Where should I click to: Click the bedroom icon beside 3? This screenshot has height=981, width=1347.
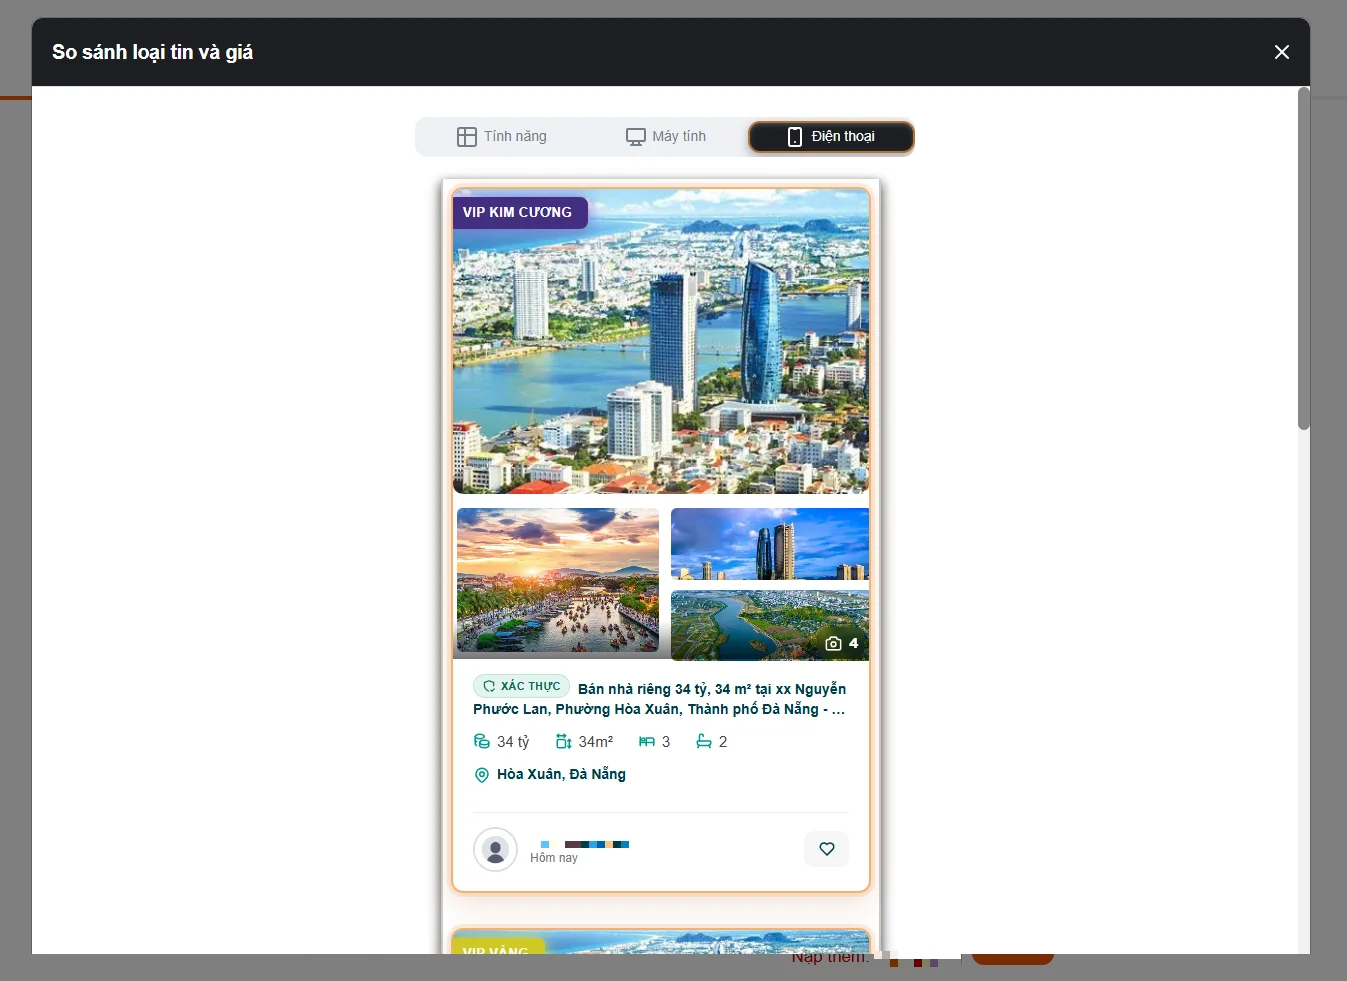point(647,742)
